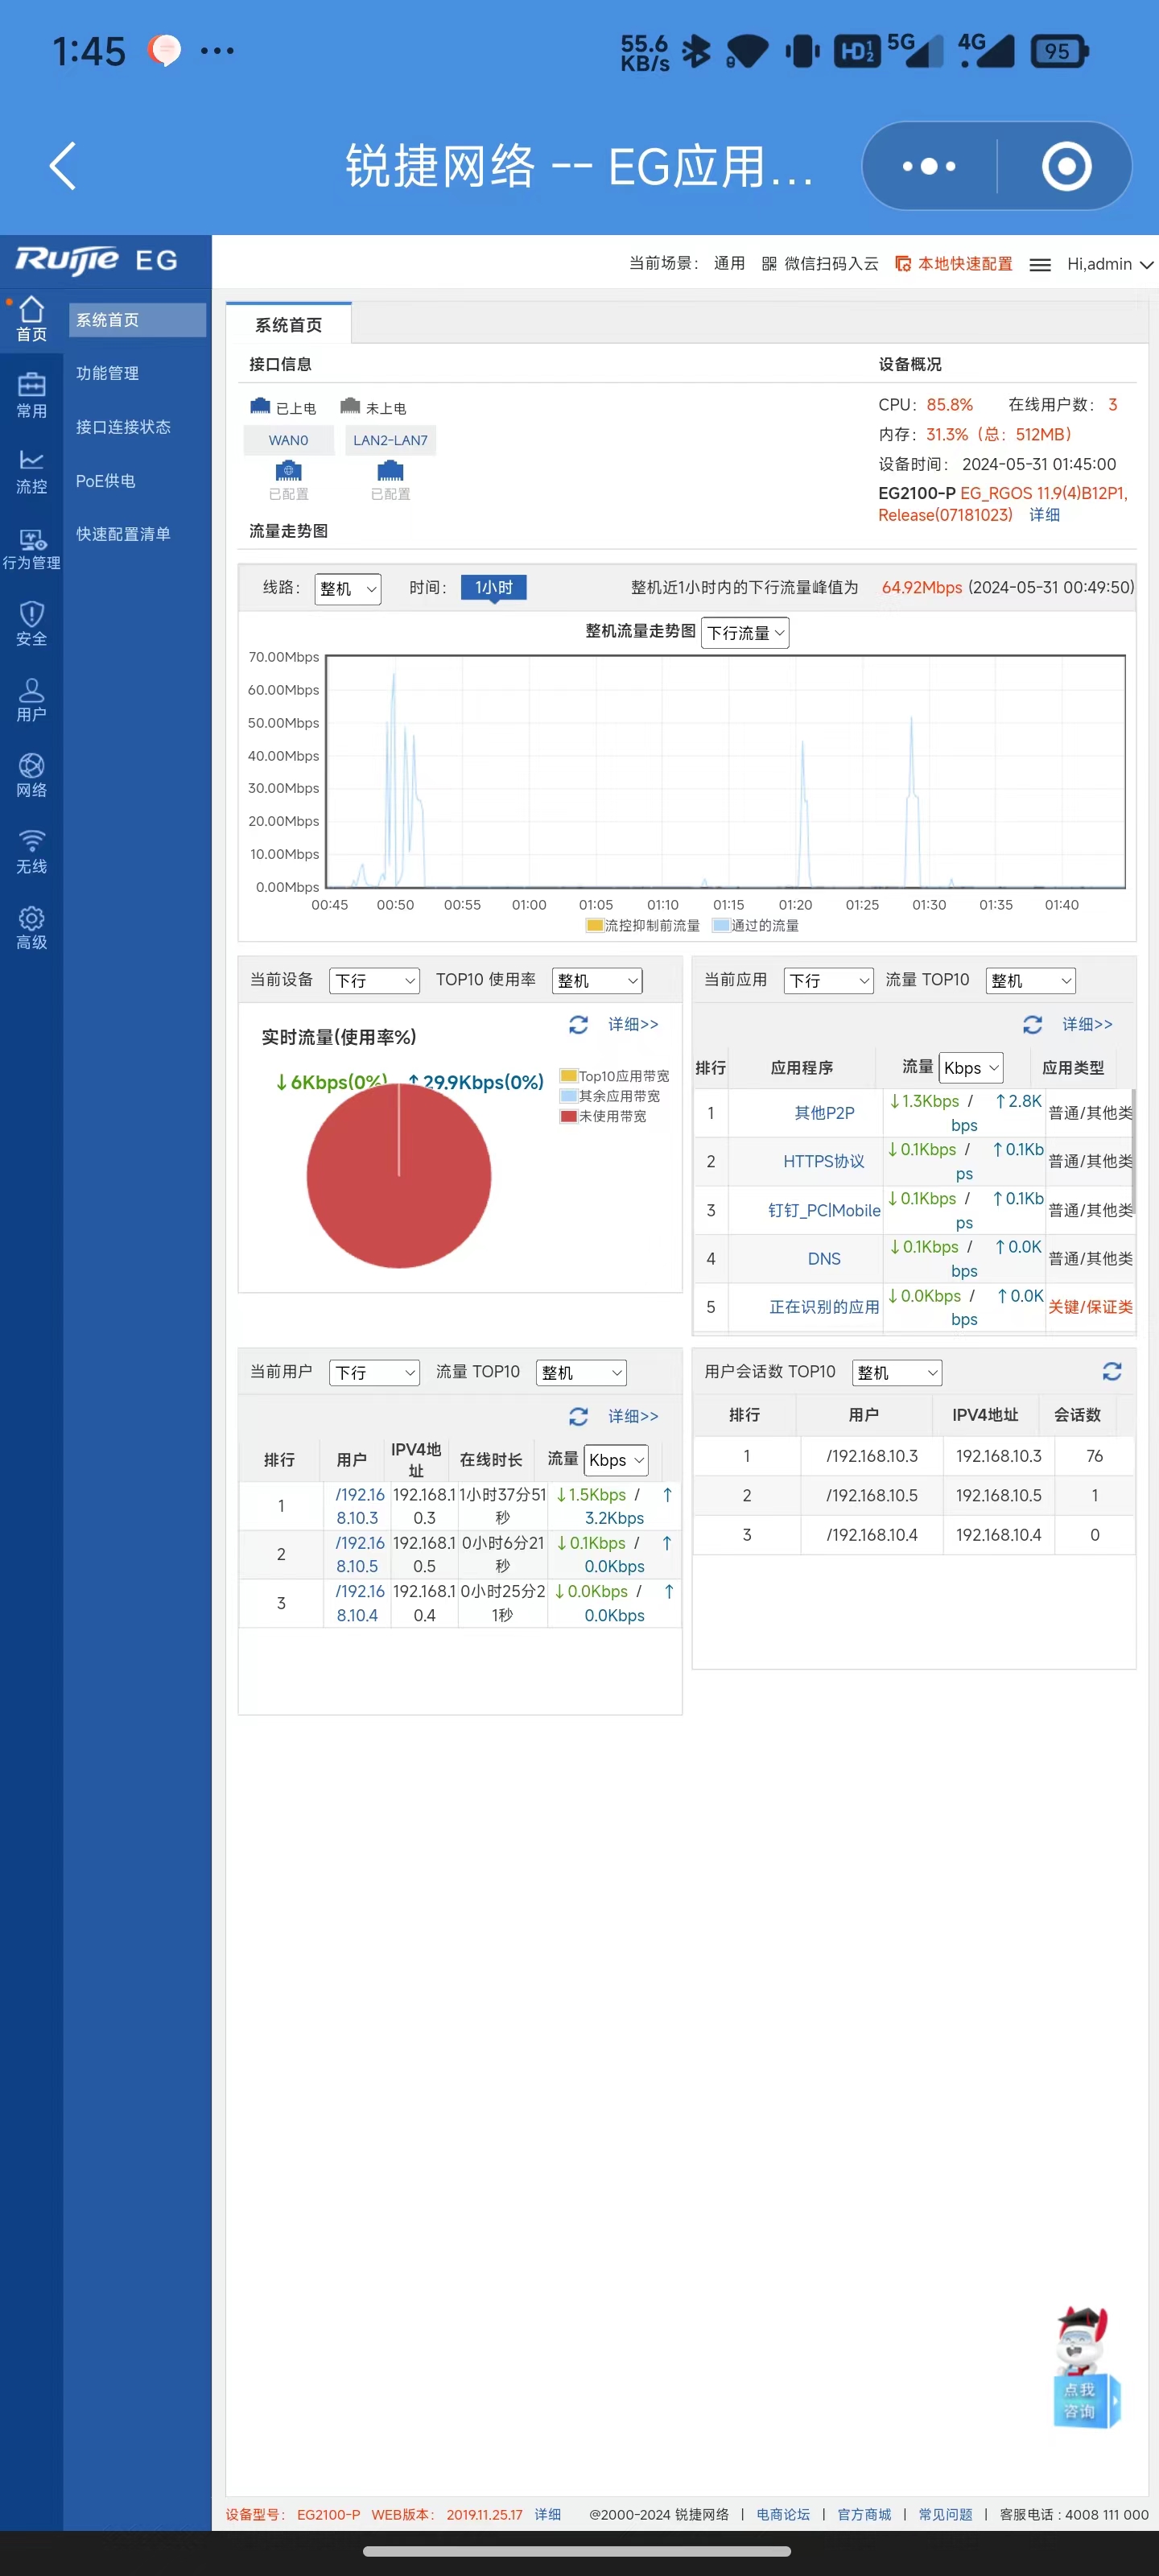The image size is (1159, 2576).
Task: Toggle the 通过的流量 legend item
Action: [755, 925]
